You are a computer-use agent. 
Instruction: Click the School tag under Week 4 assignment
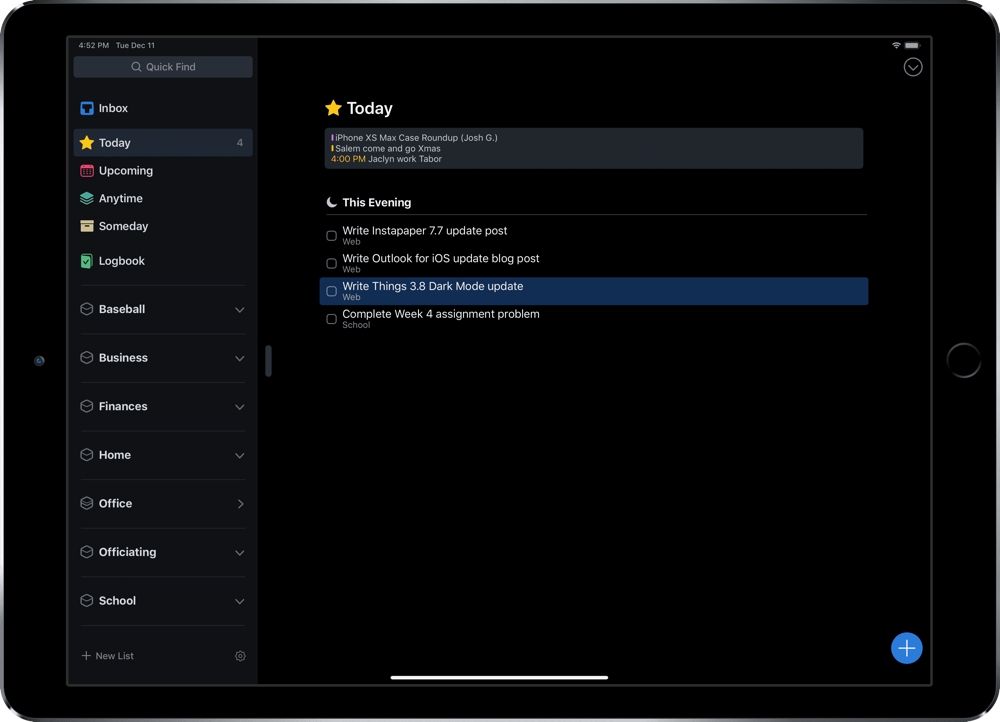(x=356, y=325)
